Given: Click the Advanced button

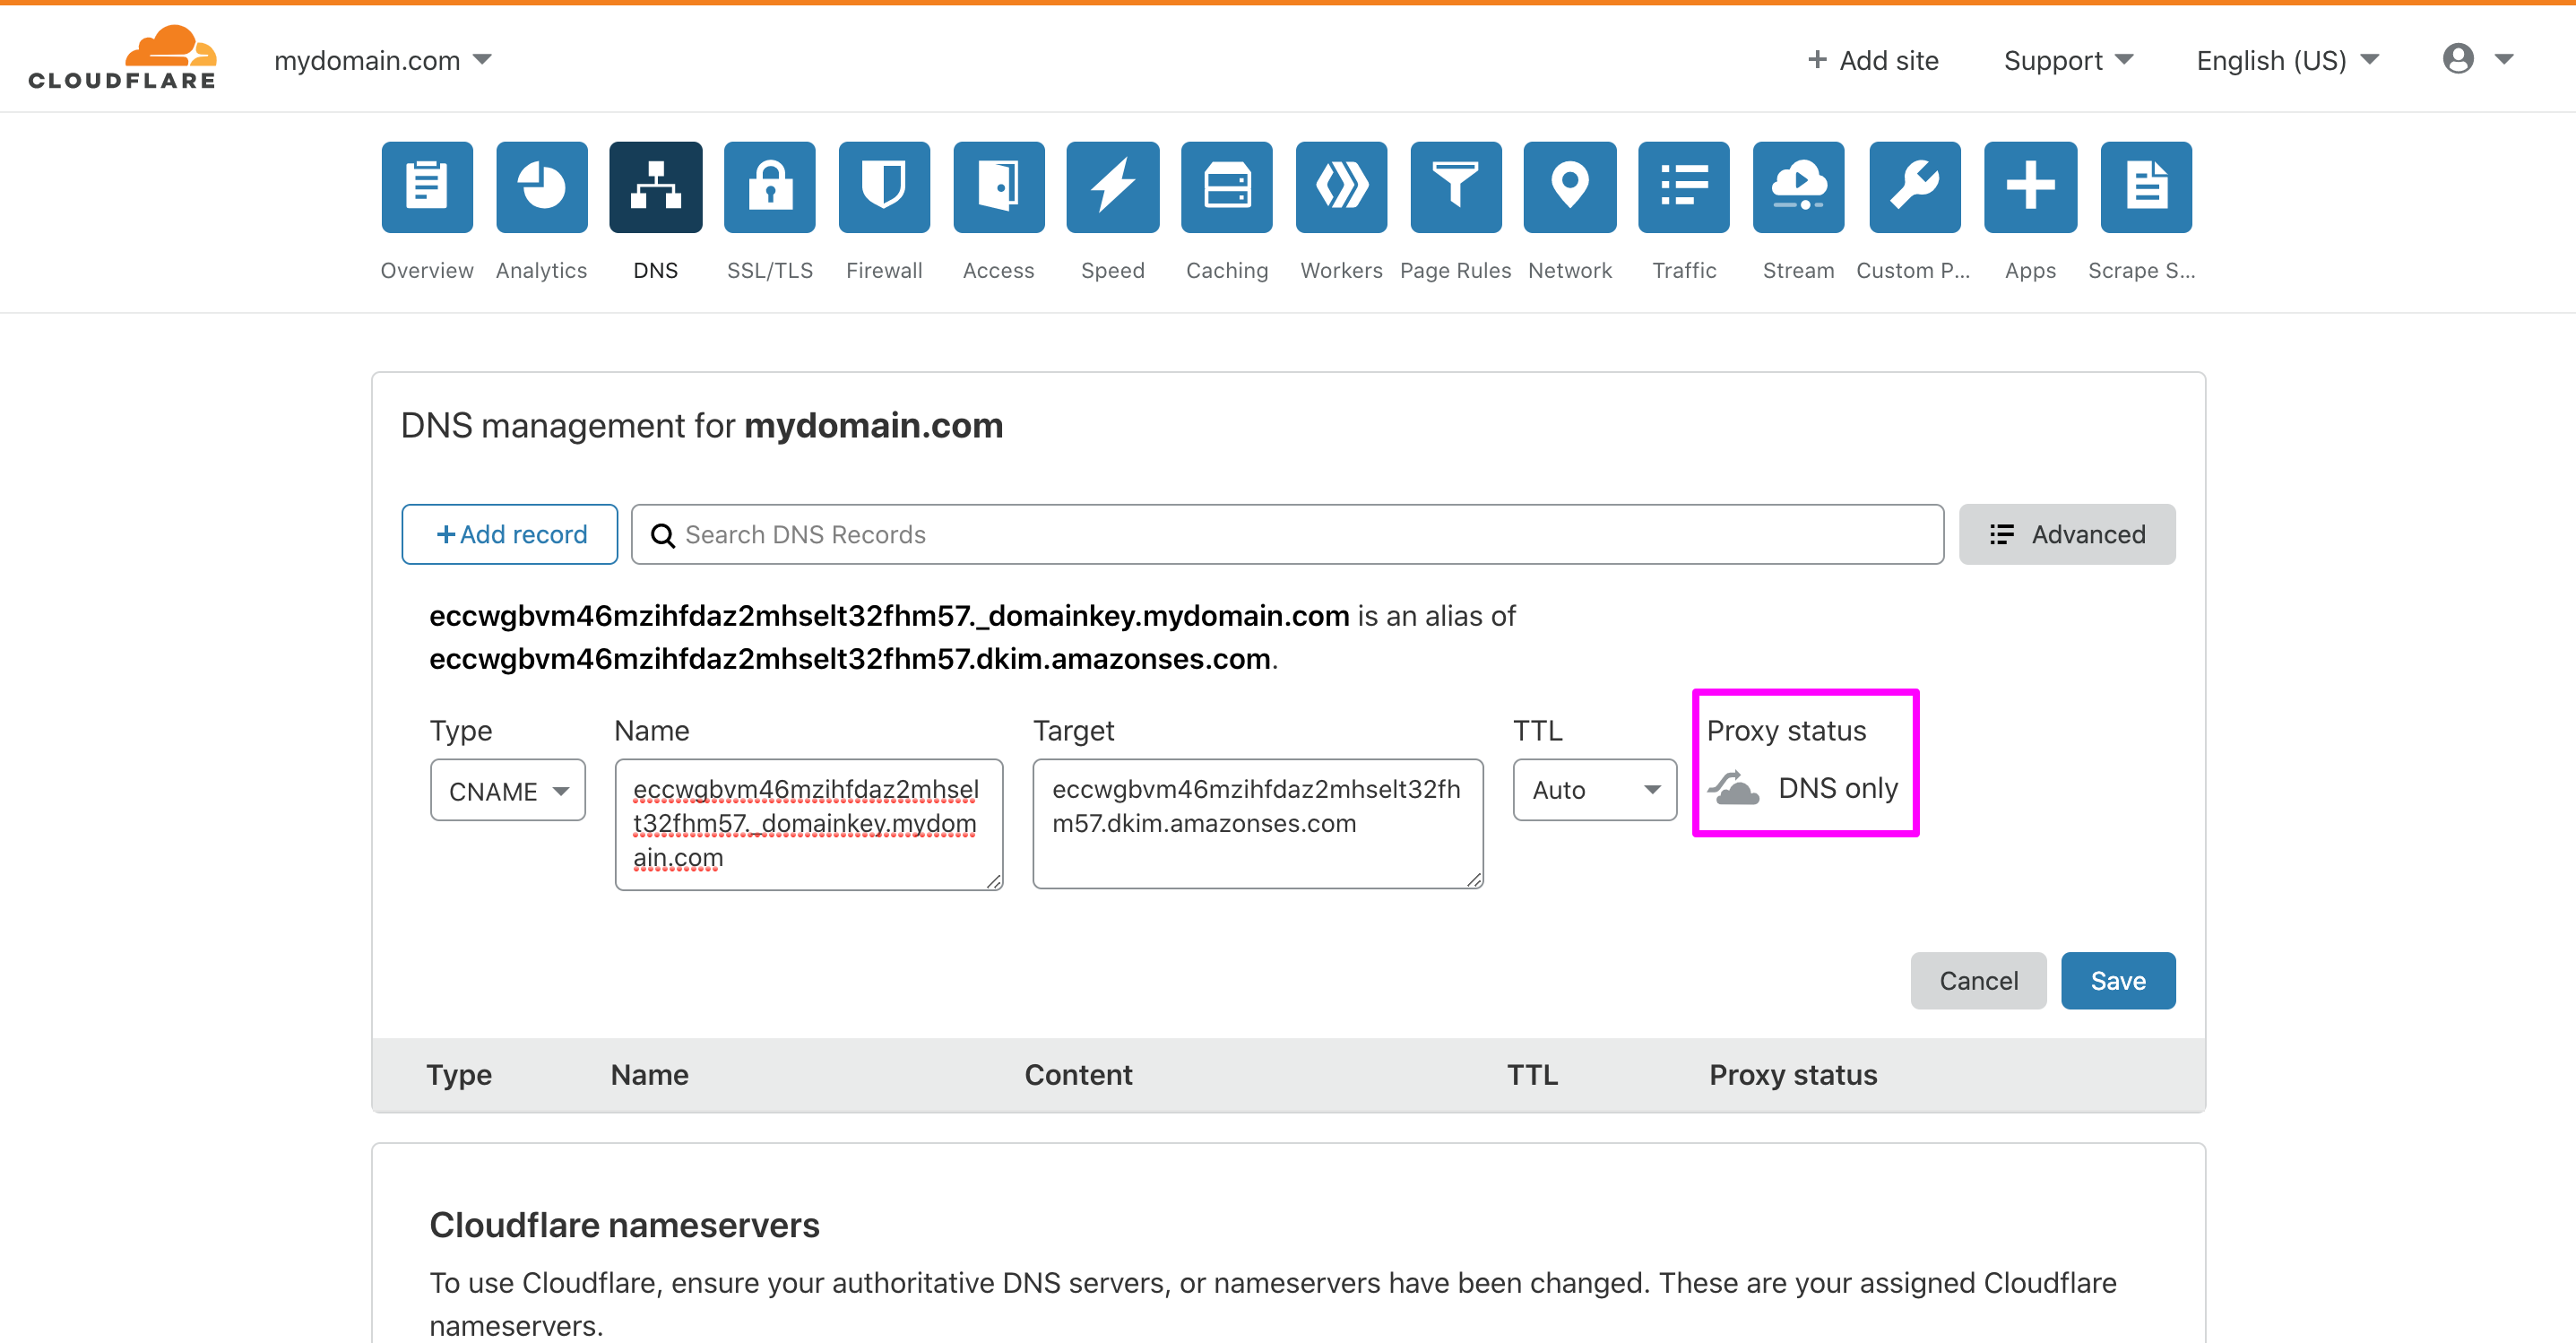Looking at the screenshot, I should [2067, 535].
